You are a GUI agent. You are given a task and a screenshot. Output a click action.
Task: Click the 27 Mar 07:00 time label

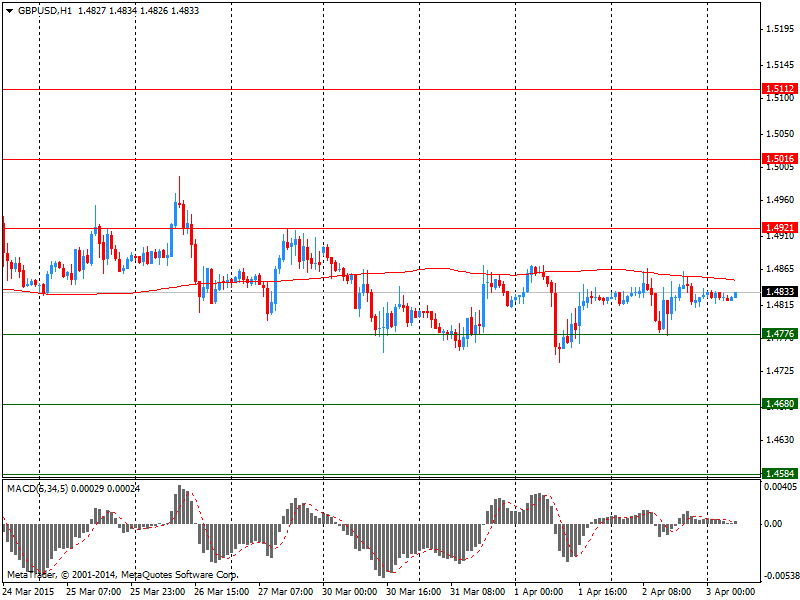[286, 592]
